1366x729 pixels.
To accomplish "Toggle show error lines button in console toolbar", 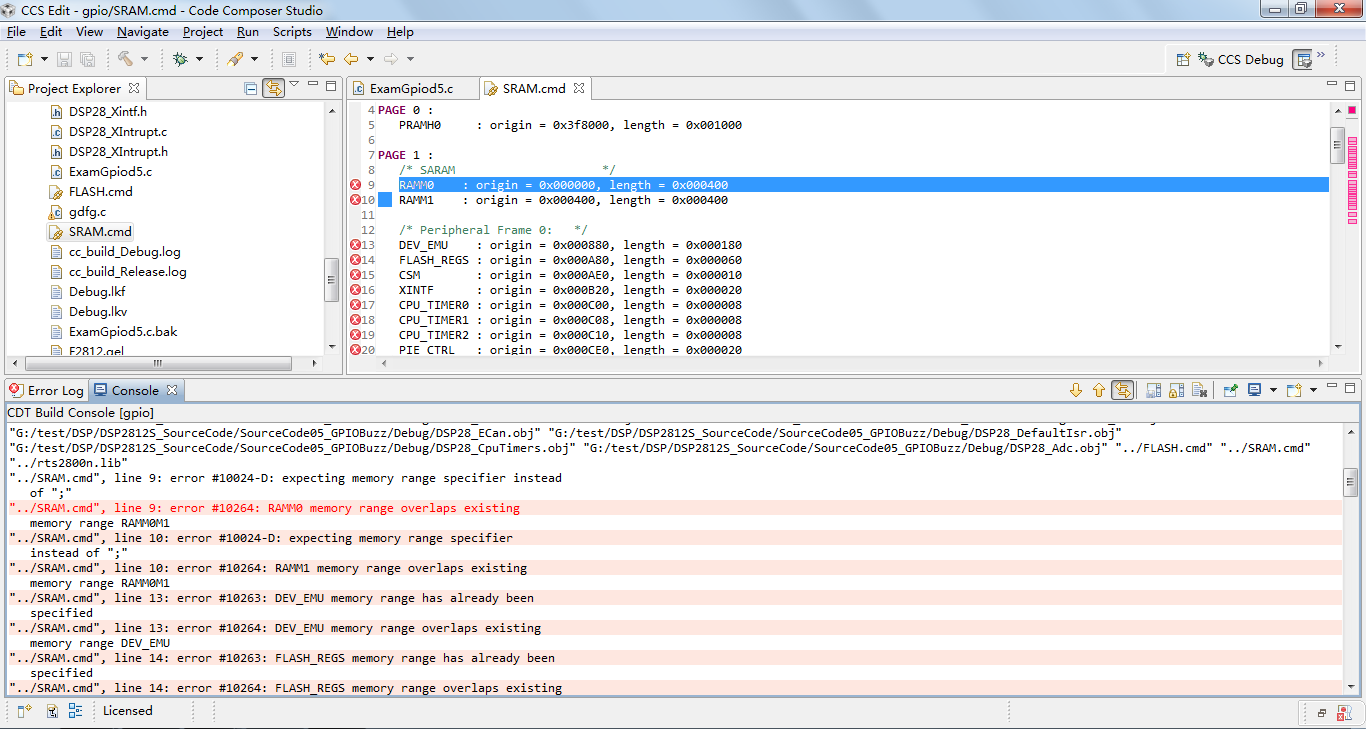I will [1123, 390].
